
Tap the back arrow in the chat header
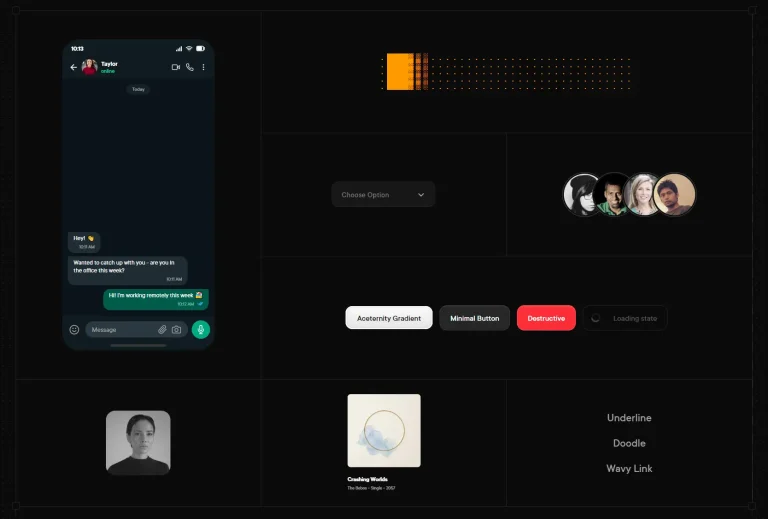click(x=73, y=67)
